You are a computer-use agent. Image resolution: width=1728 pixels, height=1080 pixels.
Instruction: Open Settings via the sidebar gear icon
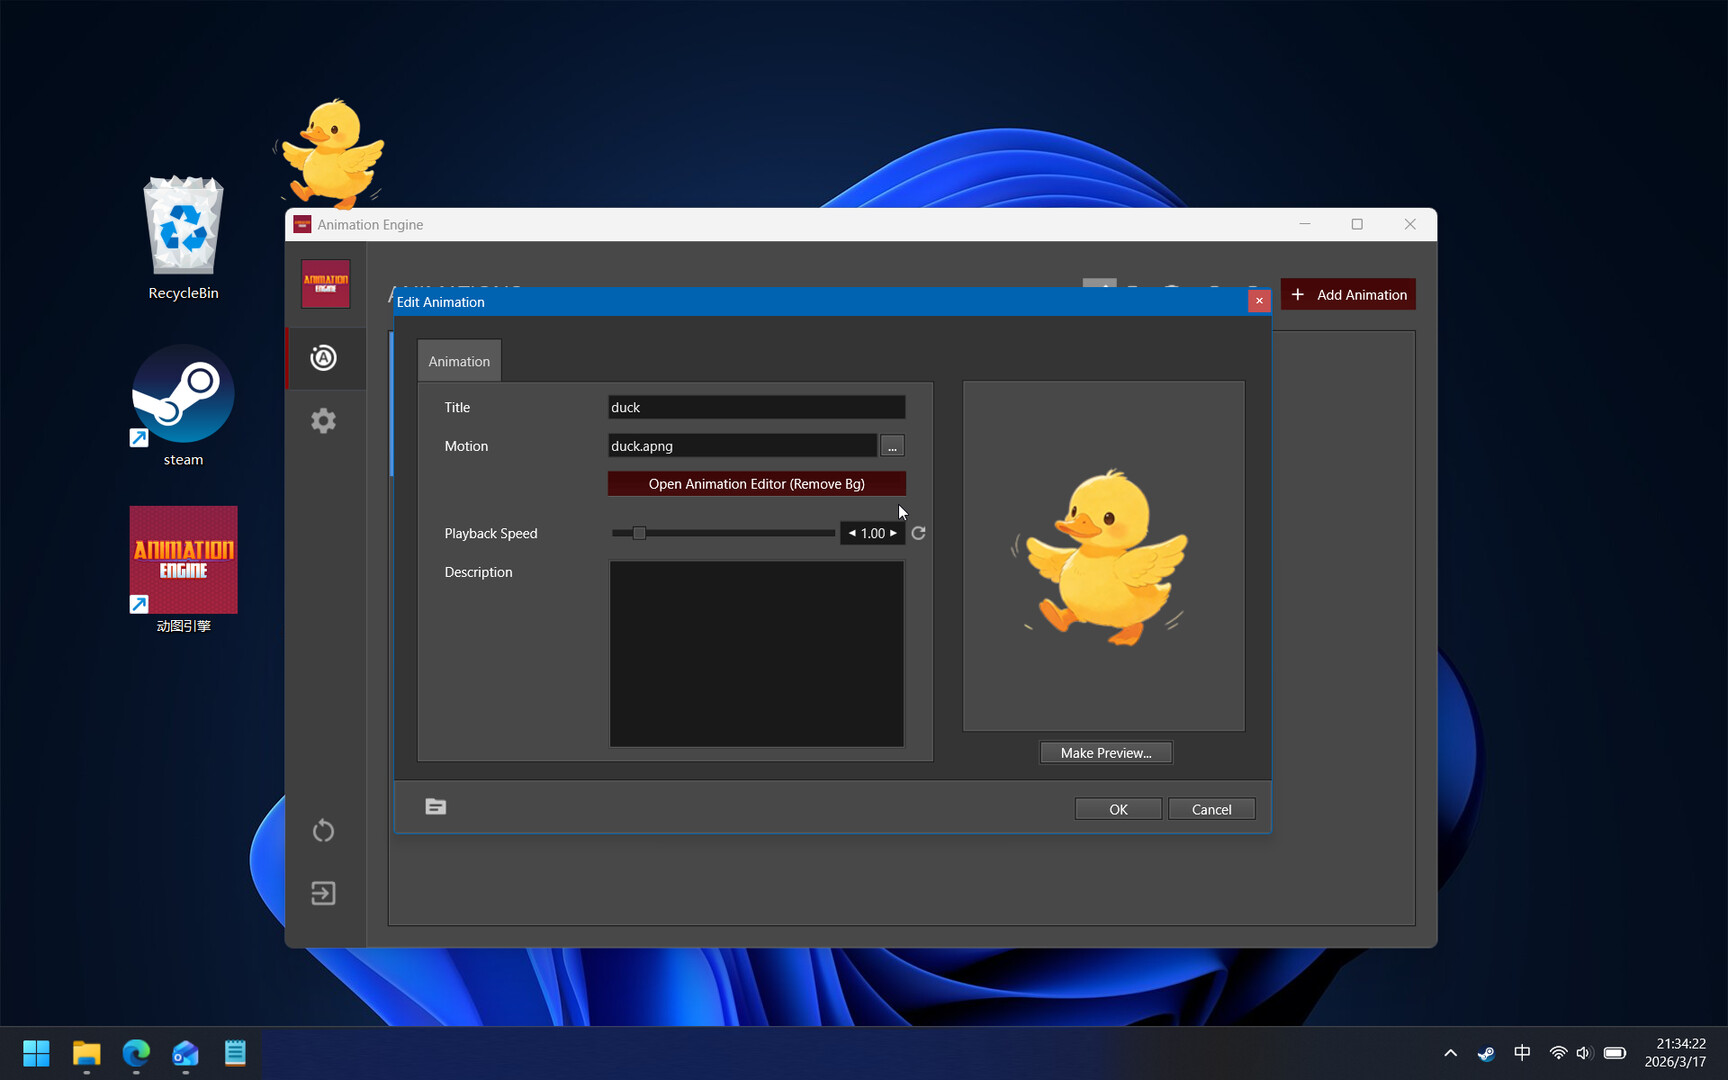pyautogui.click(x=323, y=420)
